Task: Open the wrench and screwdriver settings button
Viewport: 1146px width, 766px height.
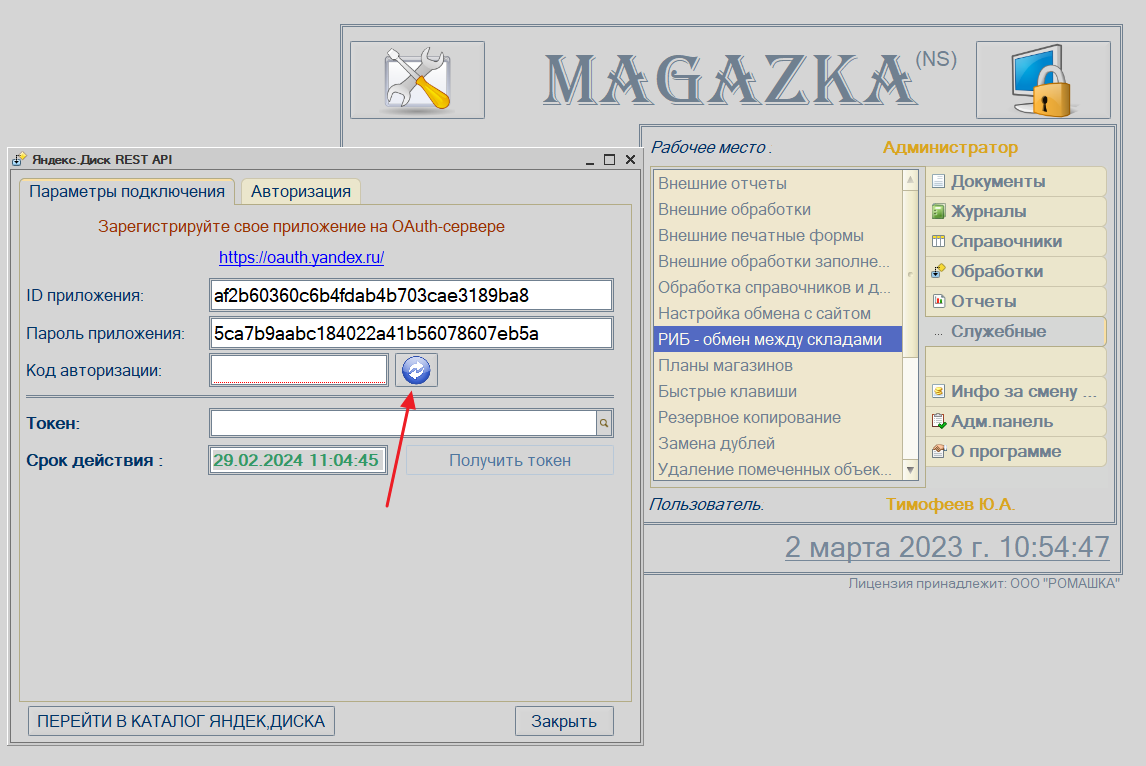Action: (417, 80)
